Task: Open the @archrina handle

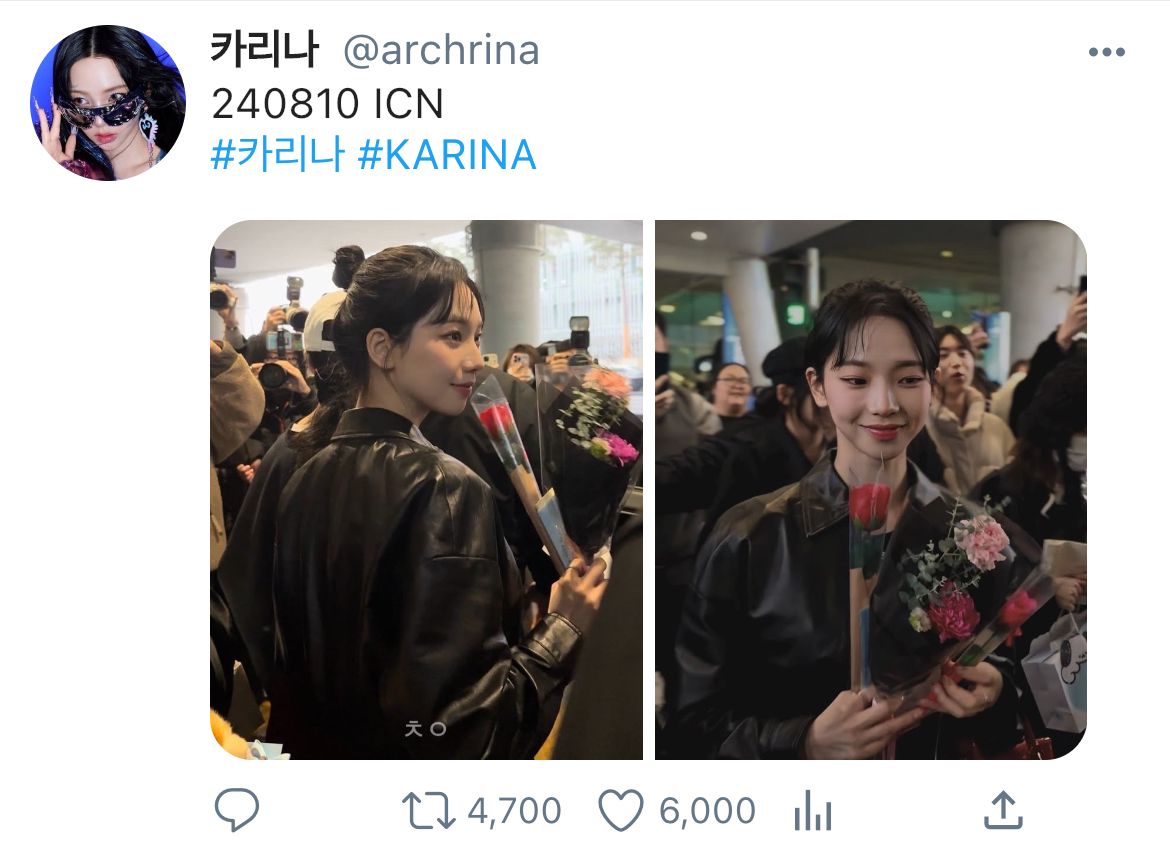Action: (x=441, y=51)
